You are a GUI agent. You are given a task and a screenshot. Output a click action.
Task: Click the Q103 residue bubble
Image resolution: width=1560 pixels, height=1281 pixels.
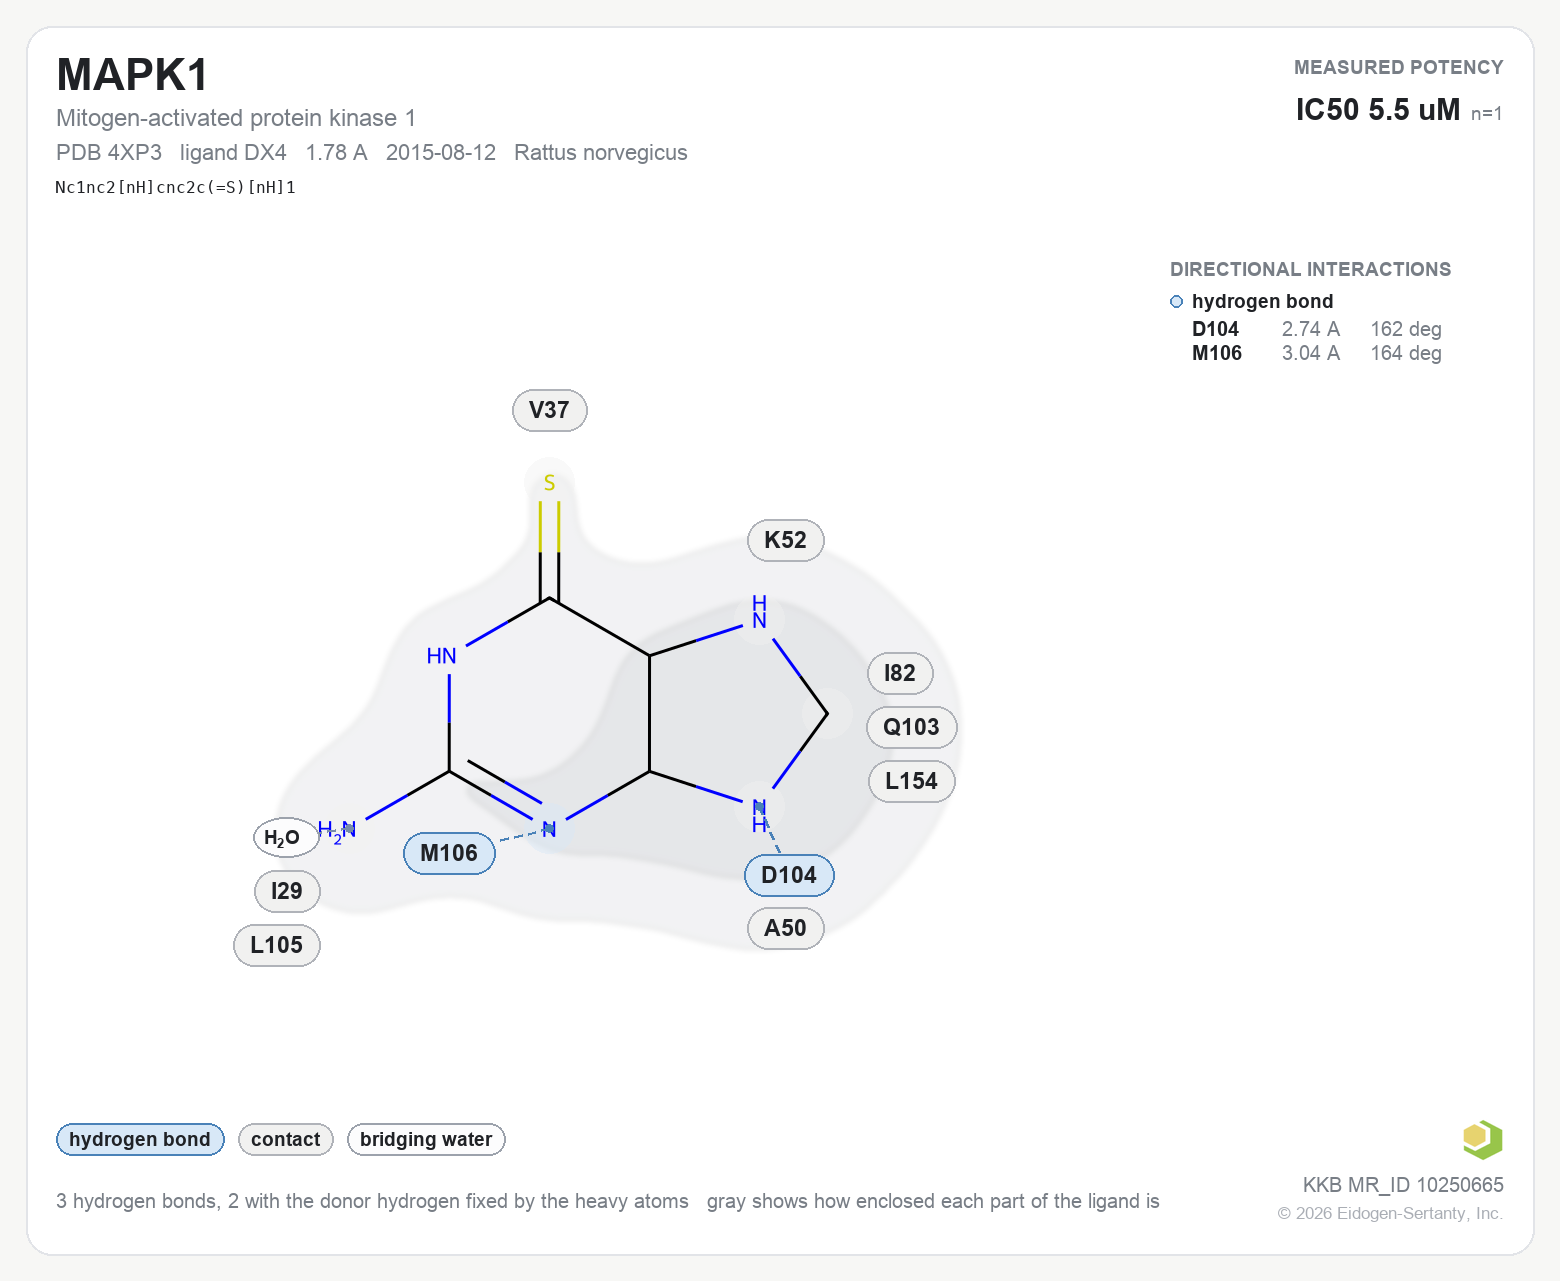coord(911,727)
